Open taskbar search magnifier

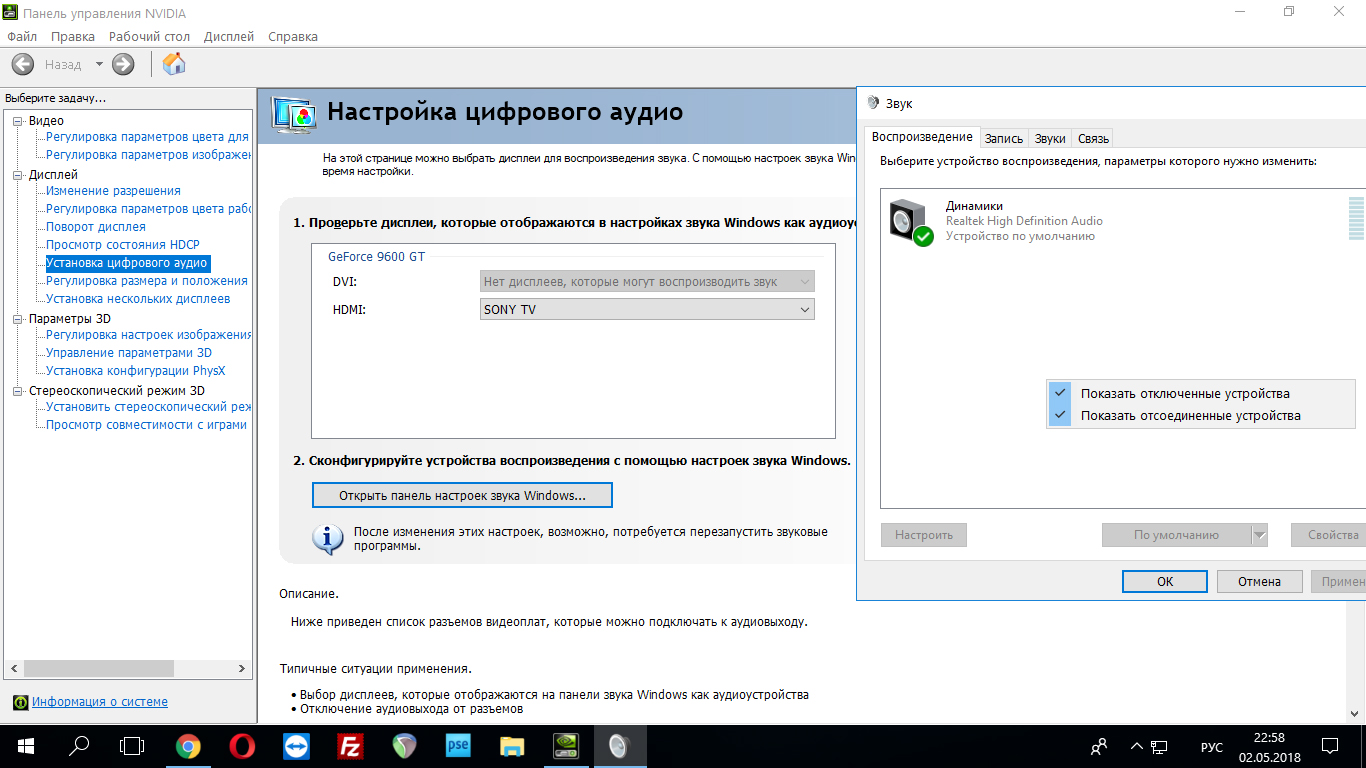[x=79, y=746]
